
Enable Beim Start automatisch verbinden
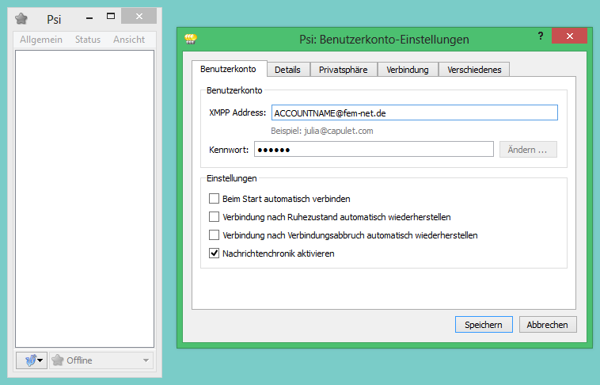click(x=214, y=199)
